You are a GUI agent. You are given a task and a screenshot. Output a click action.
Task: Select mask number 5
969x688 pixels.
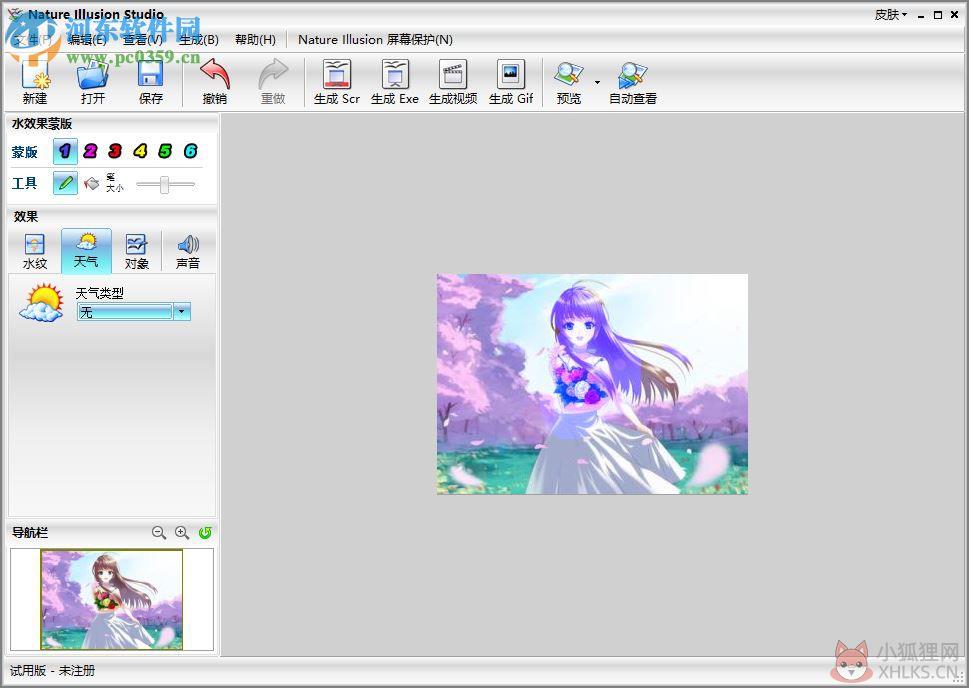pyautogui.click(x=165, y=151)
